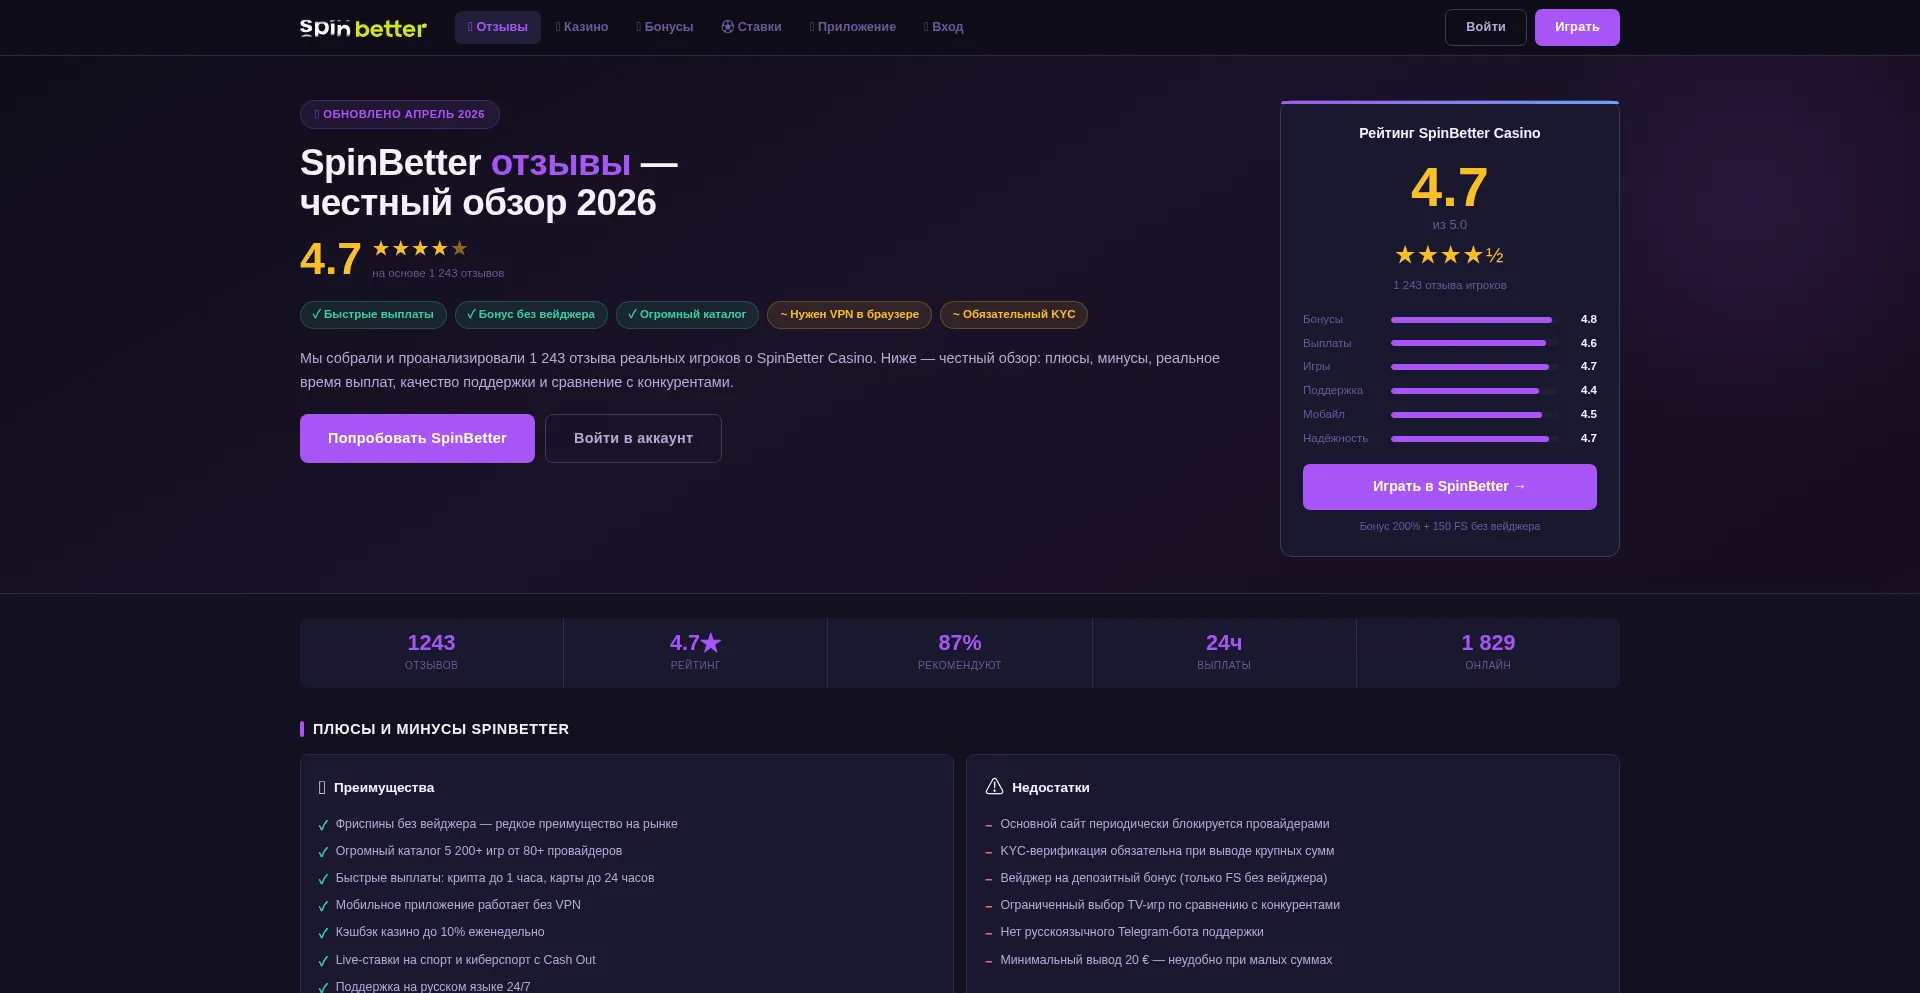Screen dimensions: 1920x993
Task: Click the Войти button in the header
Action: coord(1486,27)
